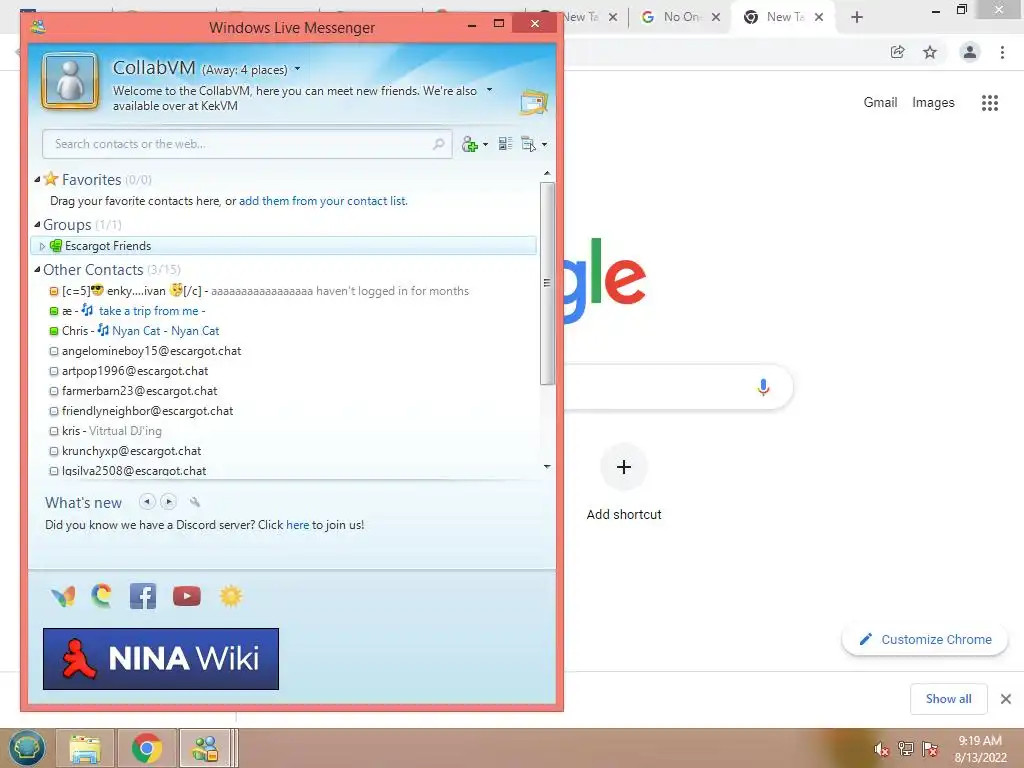Screen dimensions: 1024x768
Task: Click the contact list layout icon
Action: click(x=505, y=144)
